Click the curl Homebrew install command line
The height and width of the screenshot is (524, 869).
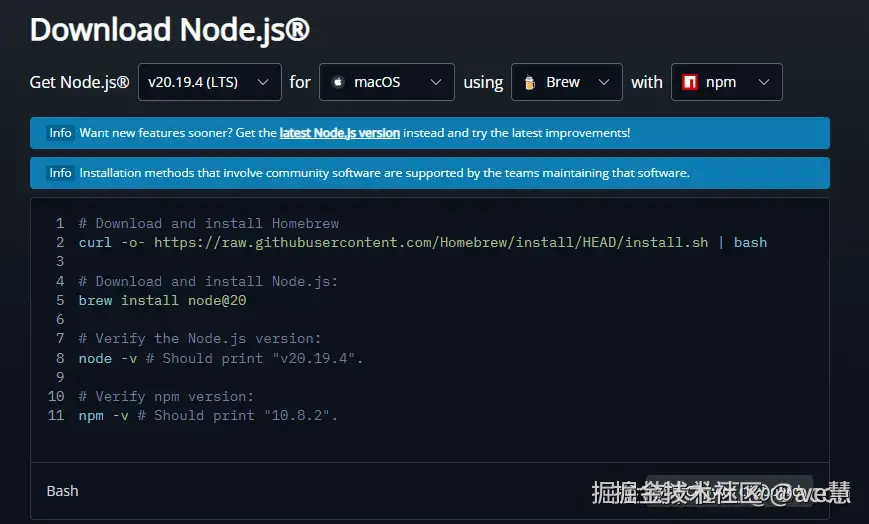(422, 242)
